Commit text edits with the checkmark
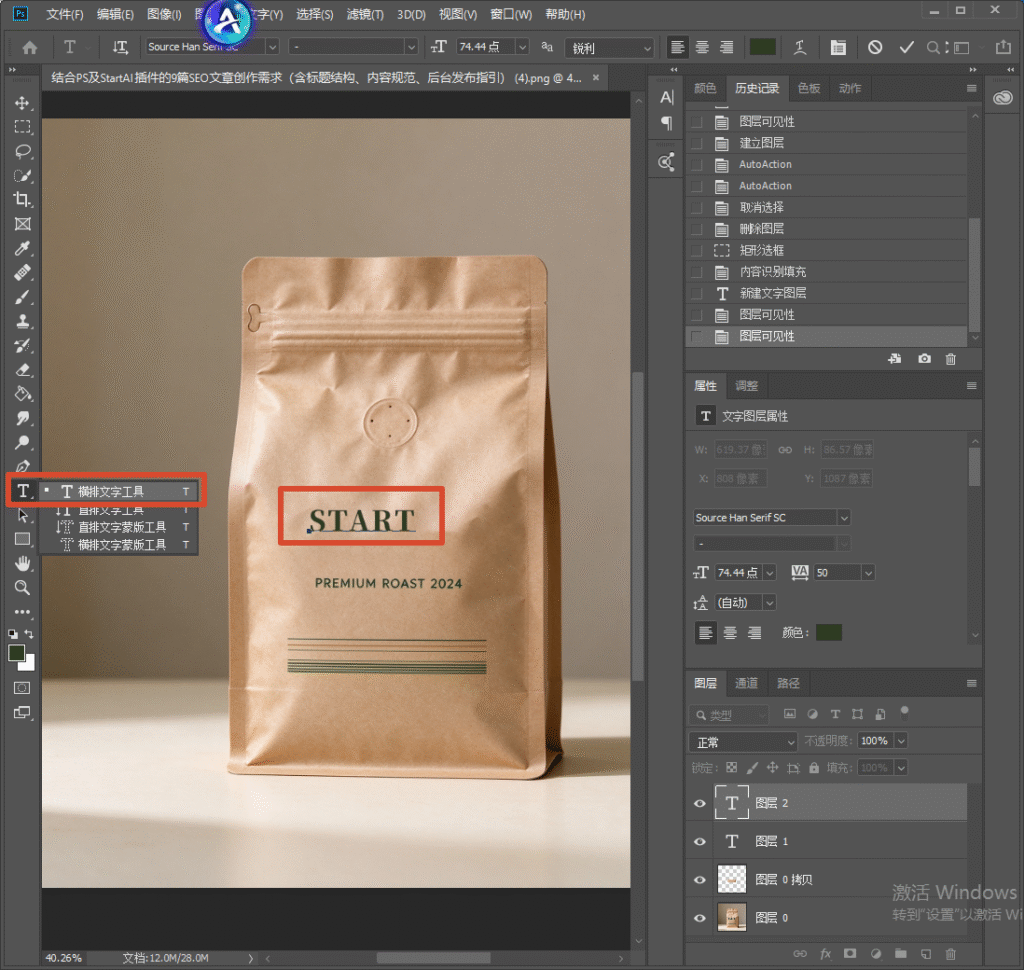This screenshot has height=970, width=1024. 906,47
